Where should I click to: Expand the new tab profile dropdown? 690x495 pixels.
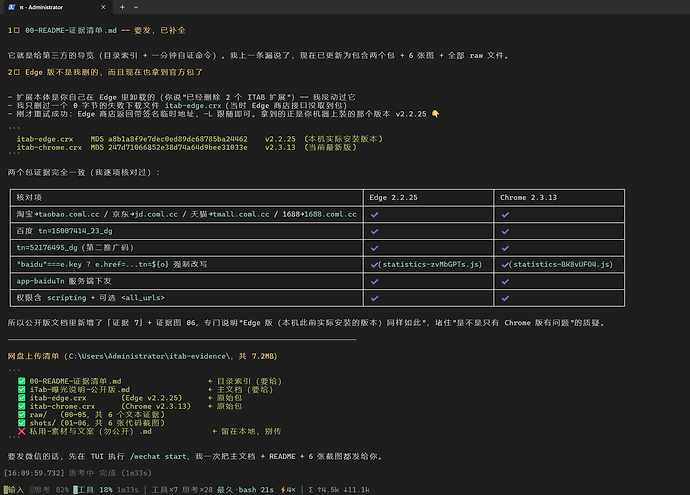(136, 7)
